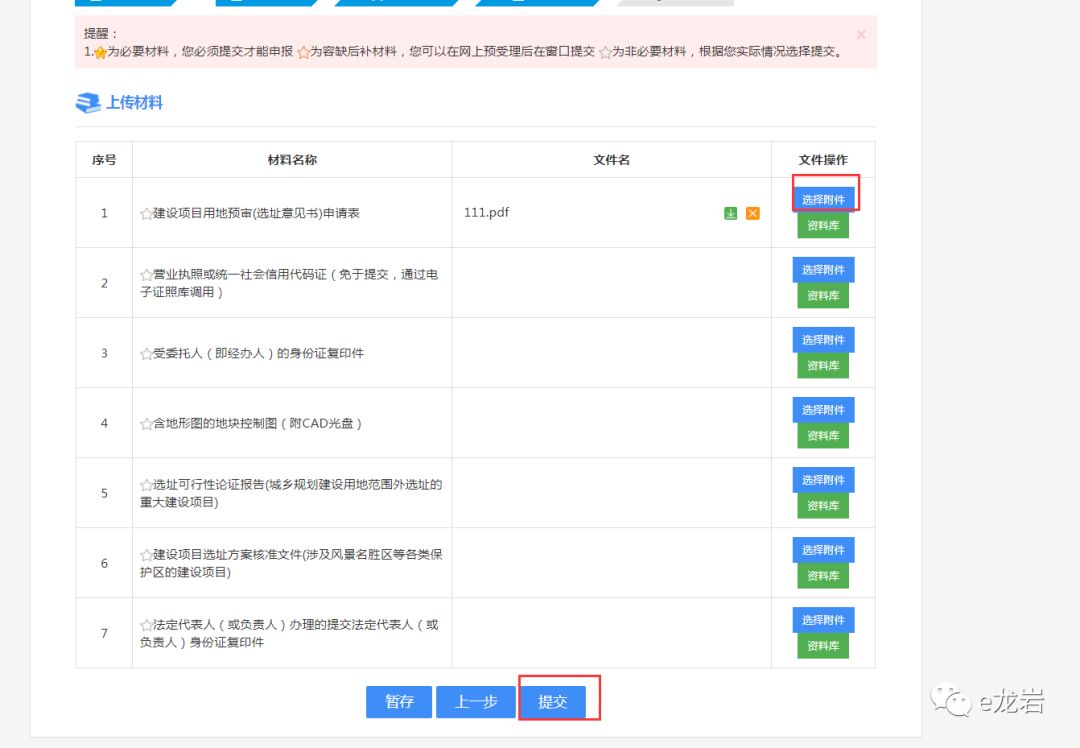Dismiss the pink reminder notice
Image resolution: width=1080 pixels, height=748 pixels.
pyautogui.click(x=861, y=34)
